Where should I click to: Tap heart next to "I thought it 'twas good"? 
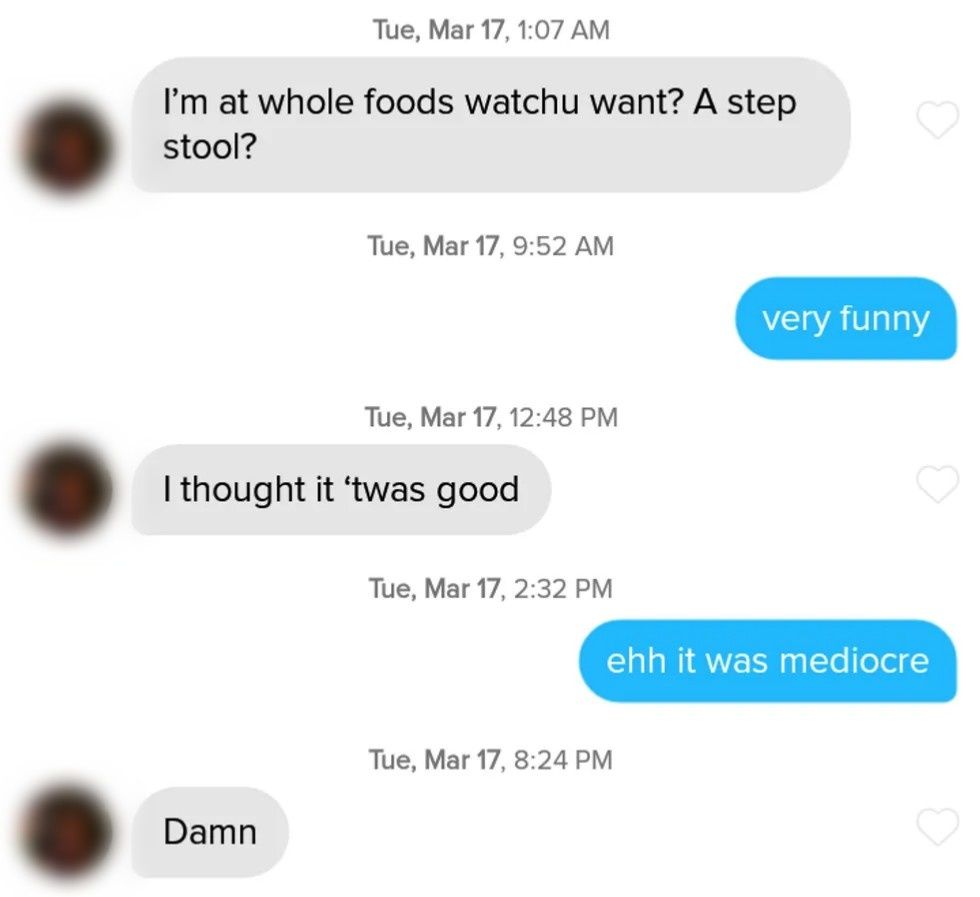938,484
